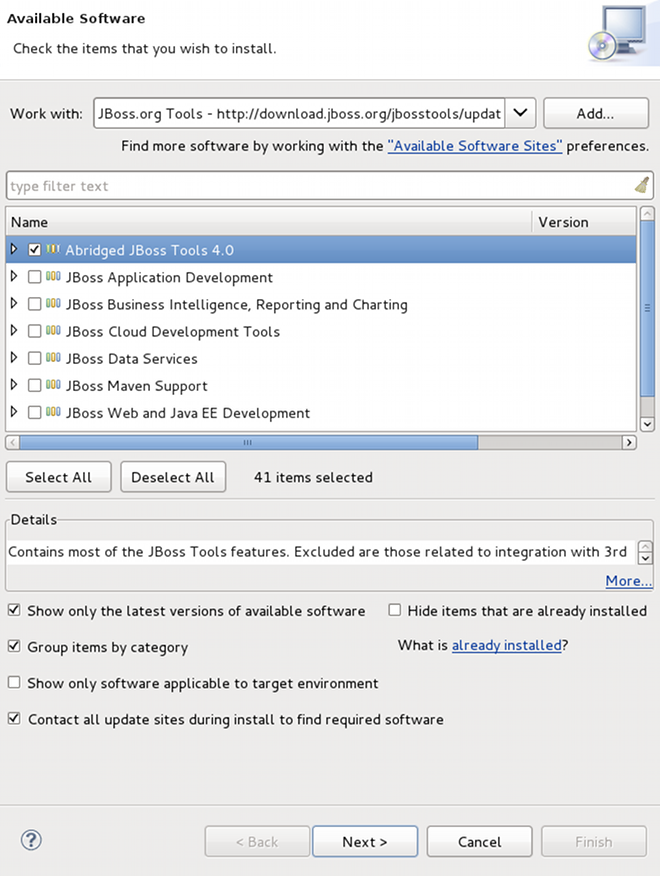Click the vertical scrollbar down arrow of list

647,424
